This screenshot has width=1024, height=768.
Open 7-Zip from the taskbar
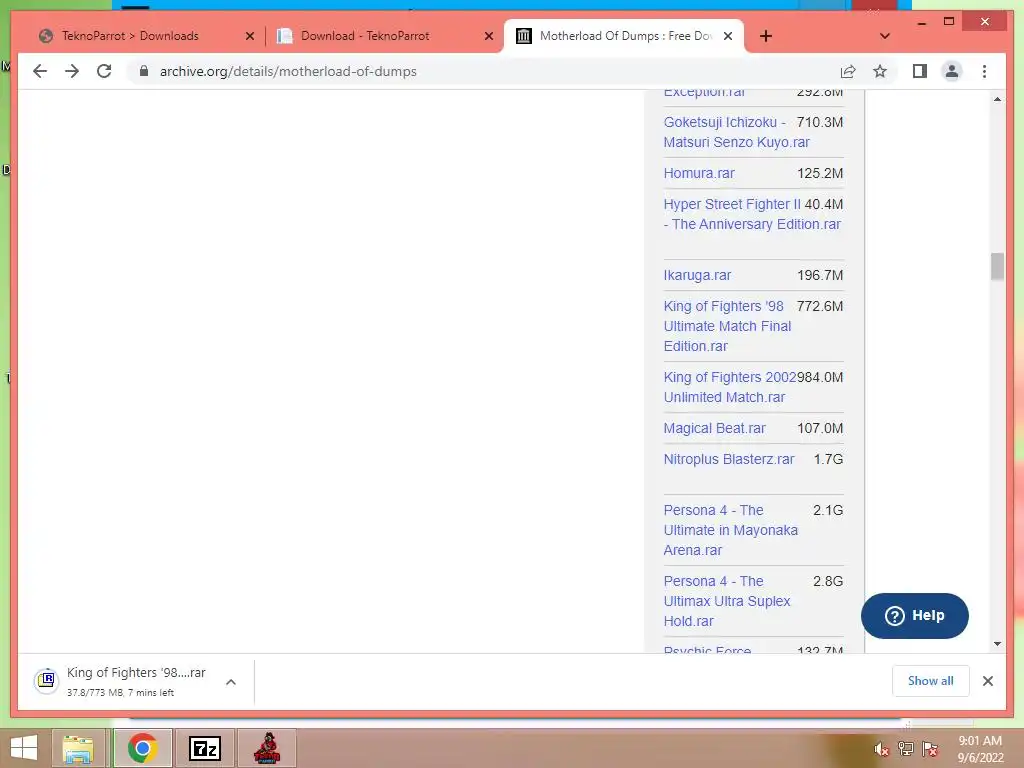[x=204, y=748]
